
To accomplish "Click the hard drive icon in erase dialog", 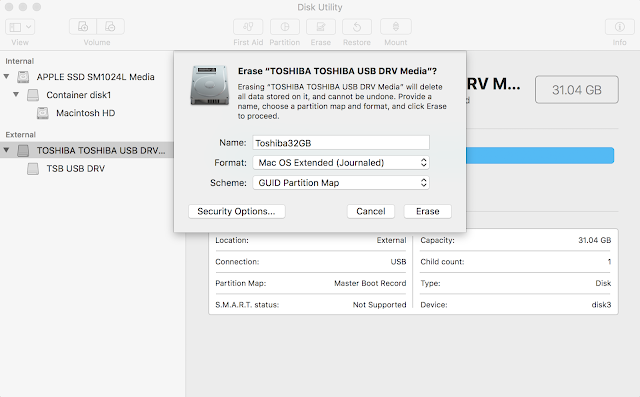I will [x=209, y=85].
